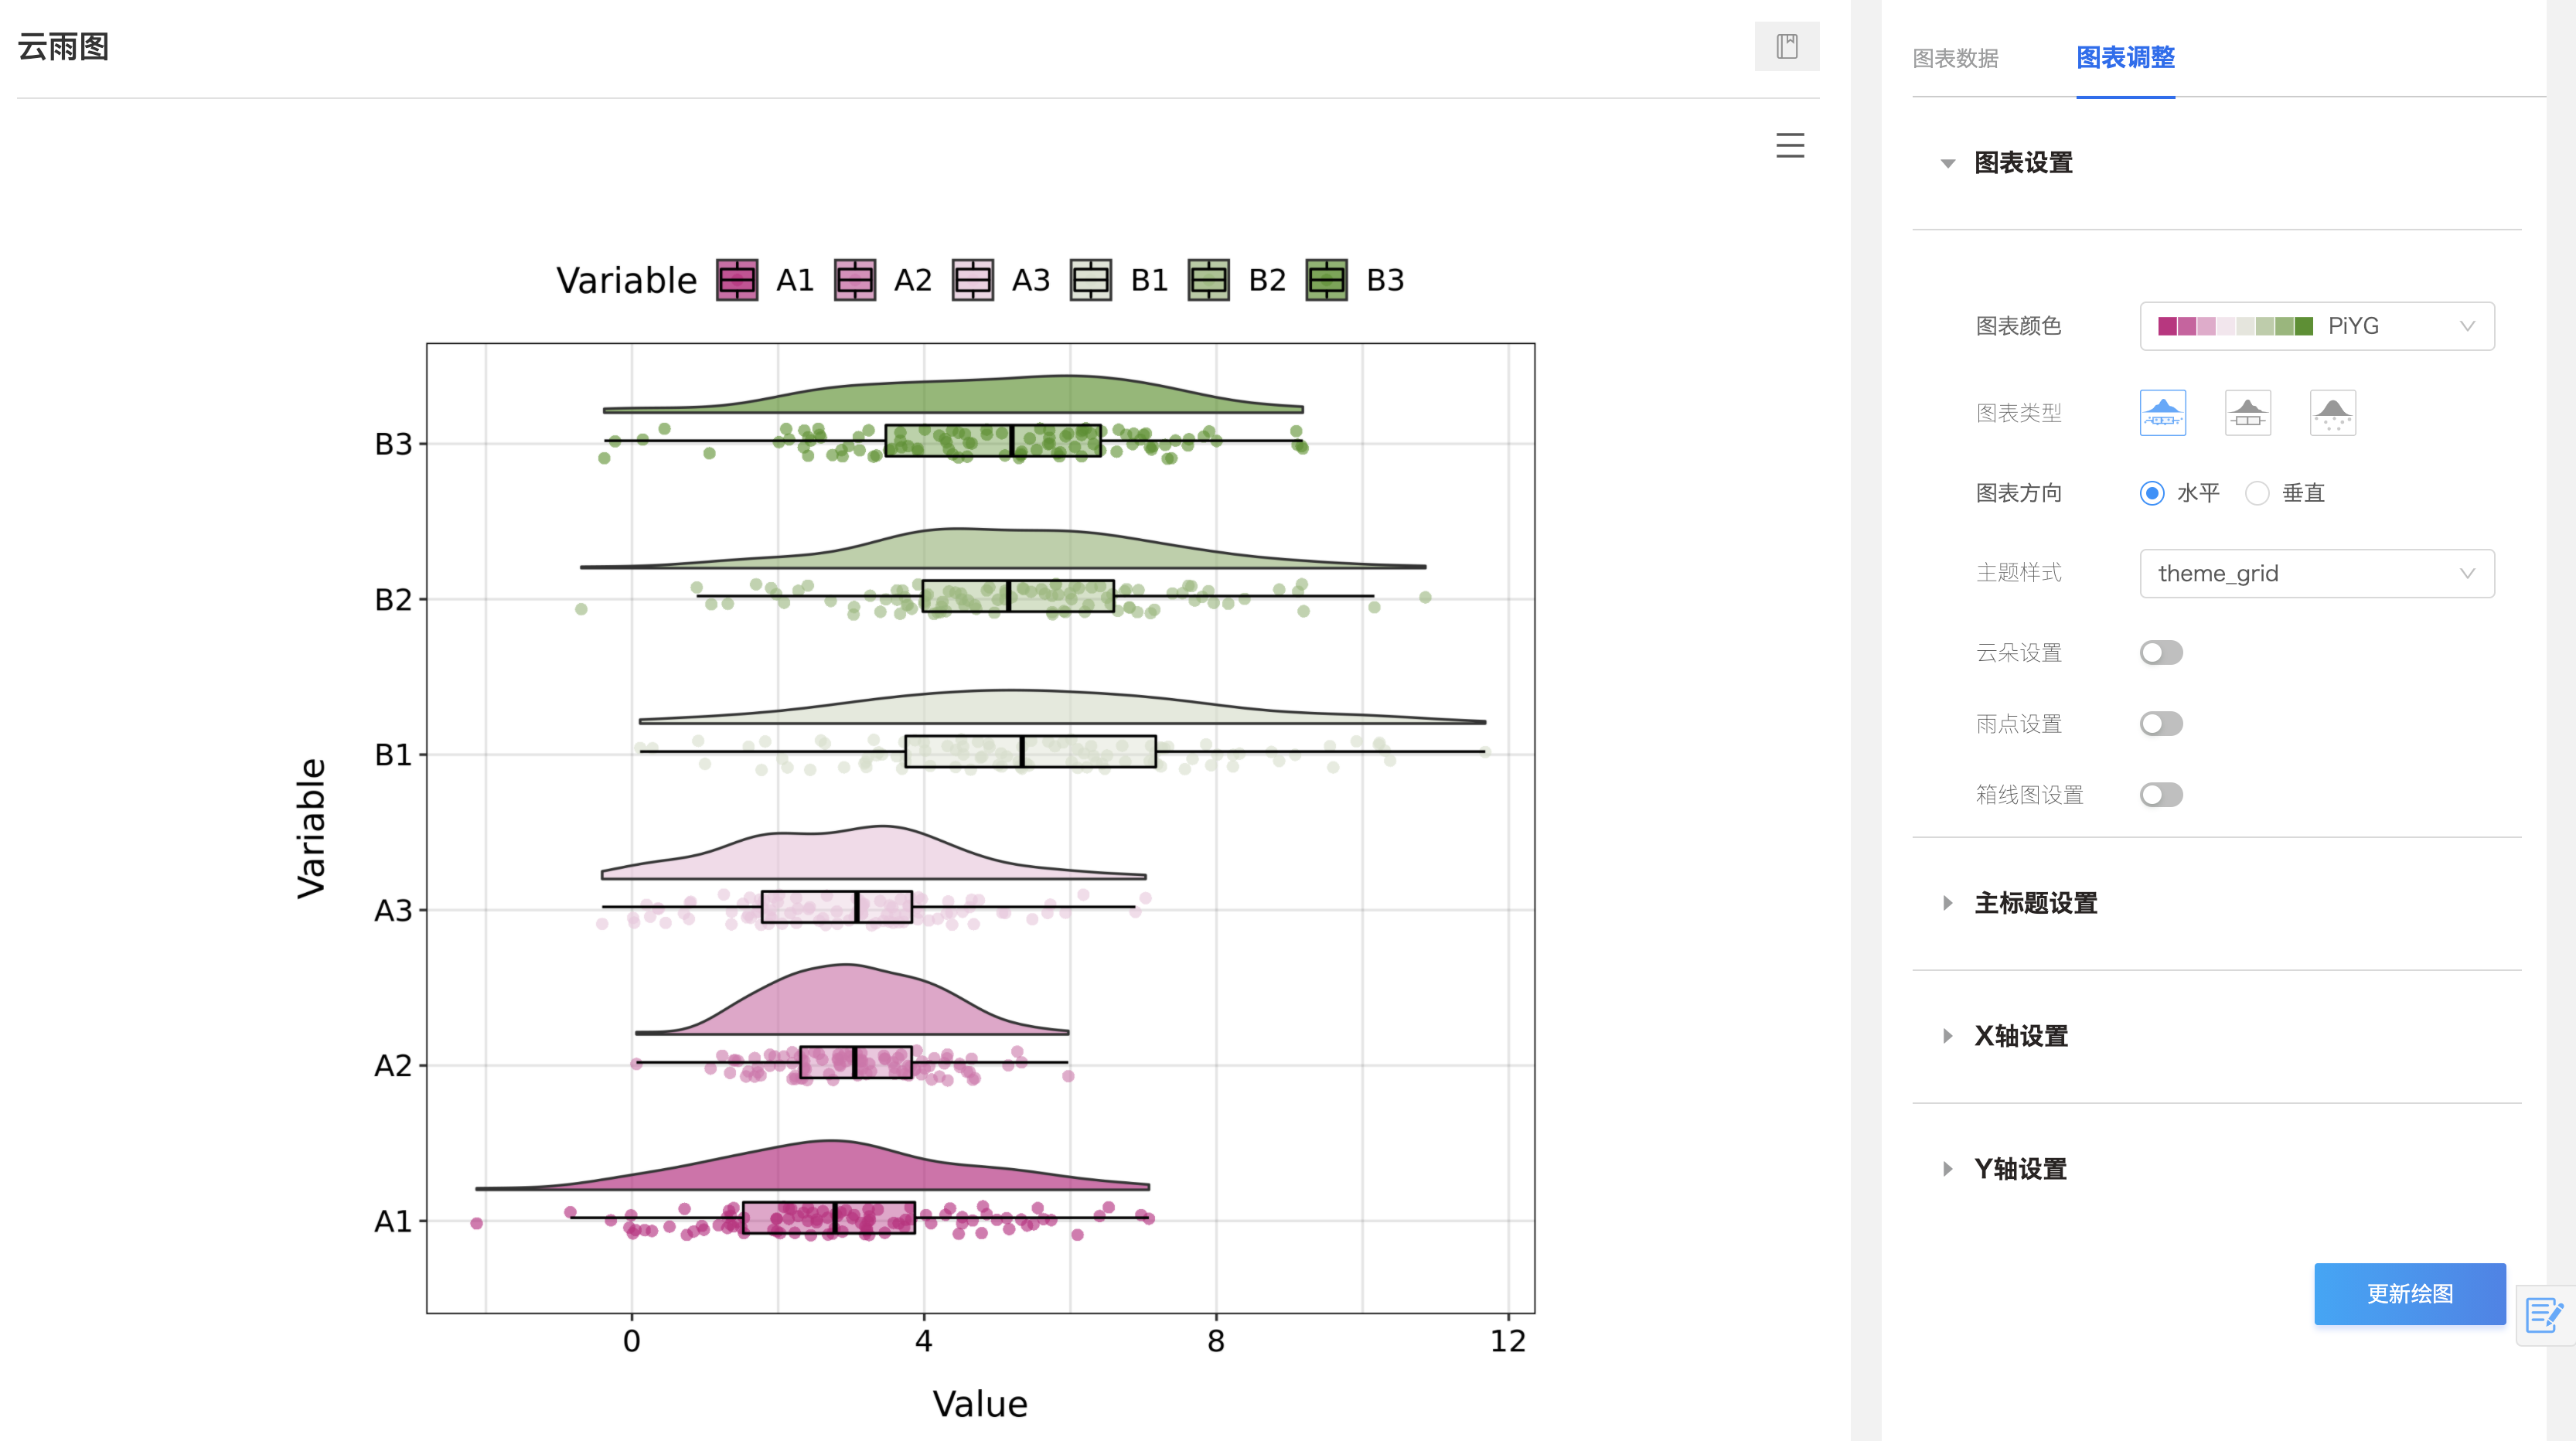Click the 图表类型 label
This screenshot has width=2576, height=1441.
point(2018,413)
